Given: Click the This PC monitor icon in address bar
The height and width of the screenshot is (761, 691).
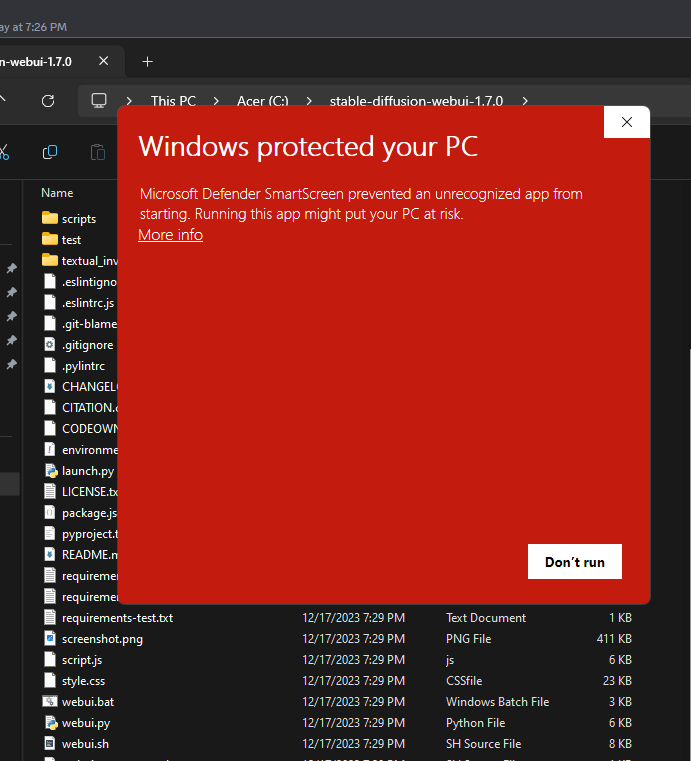Looking at the screenshot, I should click(99, 100).
